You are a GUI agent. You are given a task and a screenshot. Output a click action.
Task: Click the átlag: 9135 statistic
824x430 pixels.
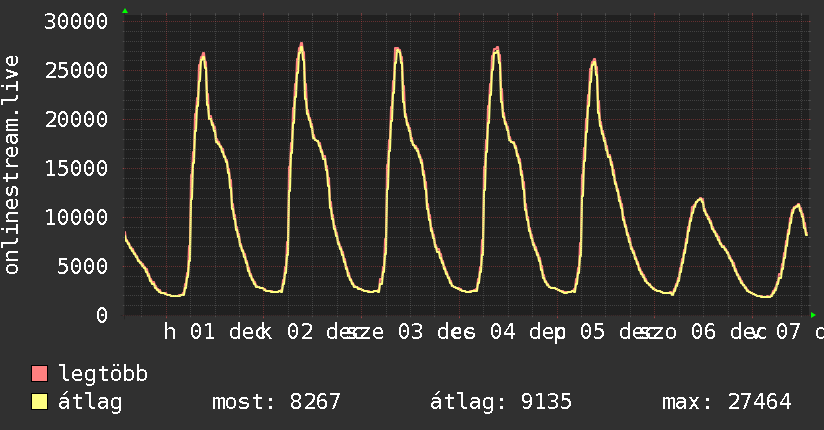click(500, 403)
